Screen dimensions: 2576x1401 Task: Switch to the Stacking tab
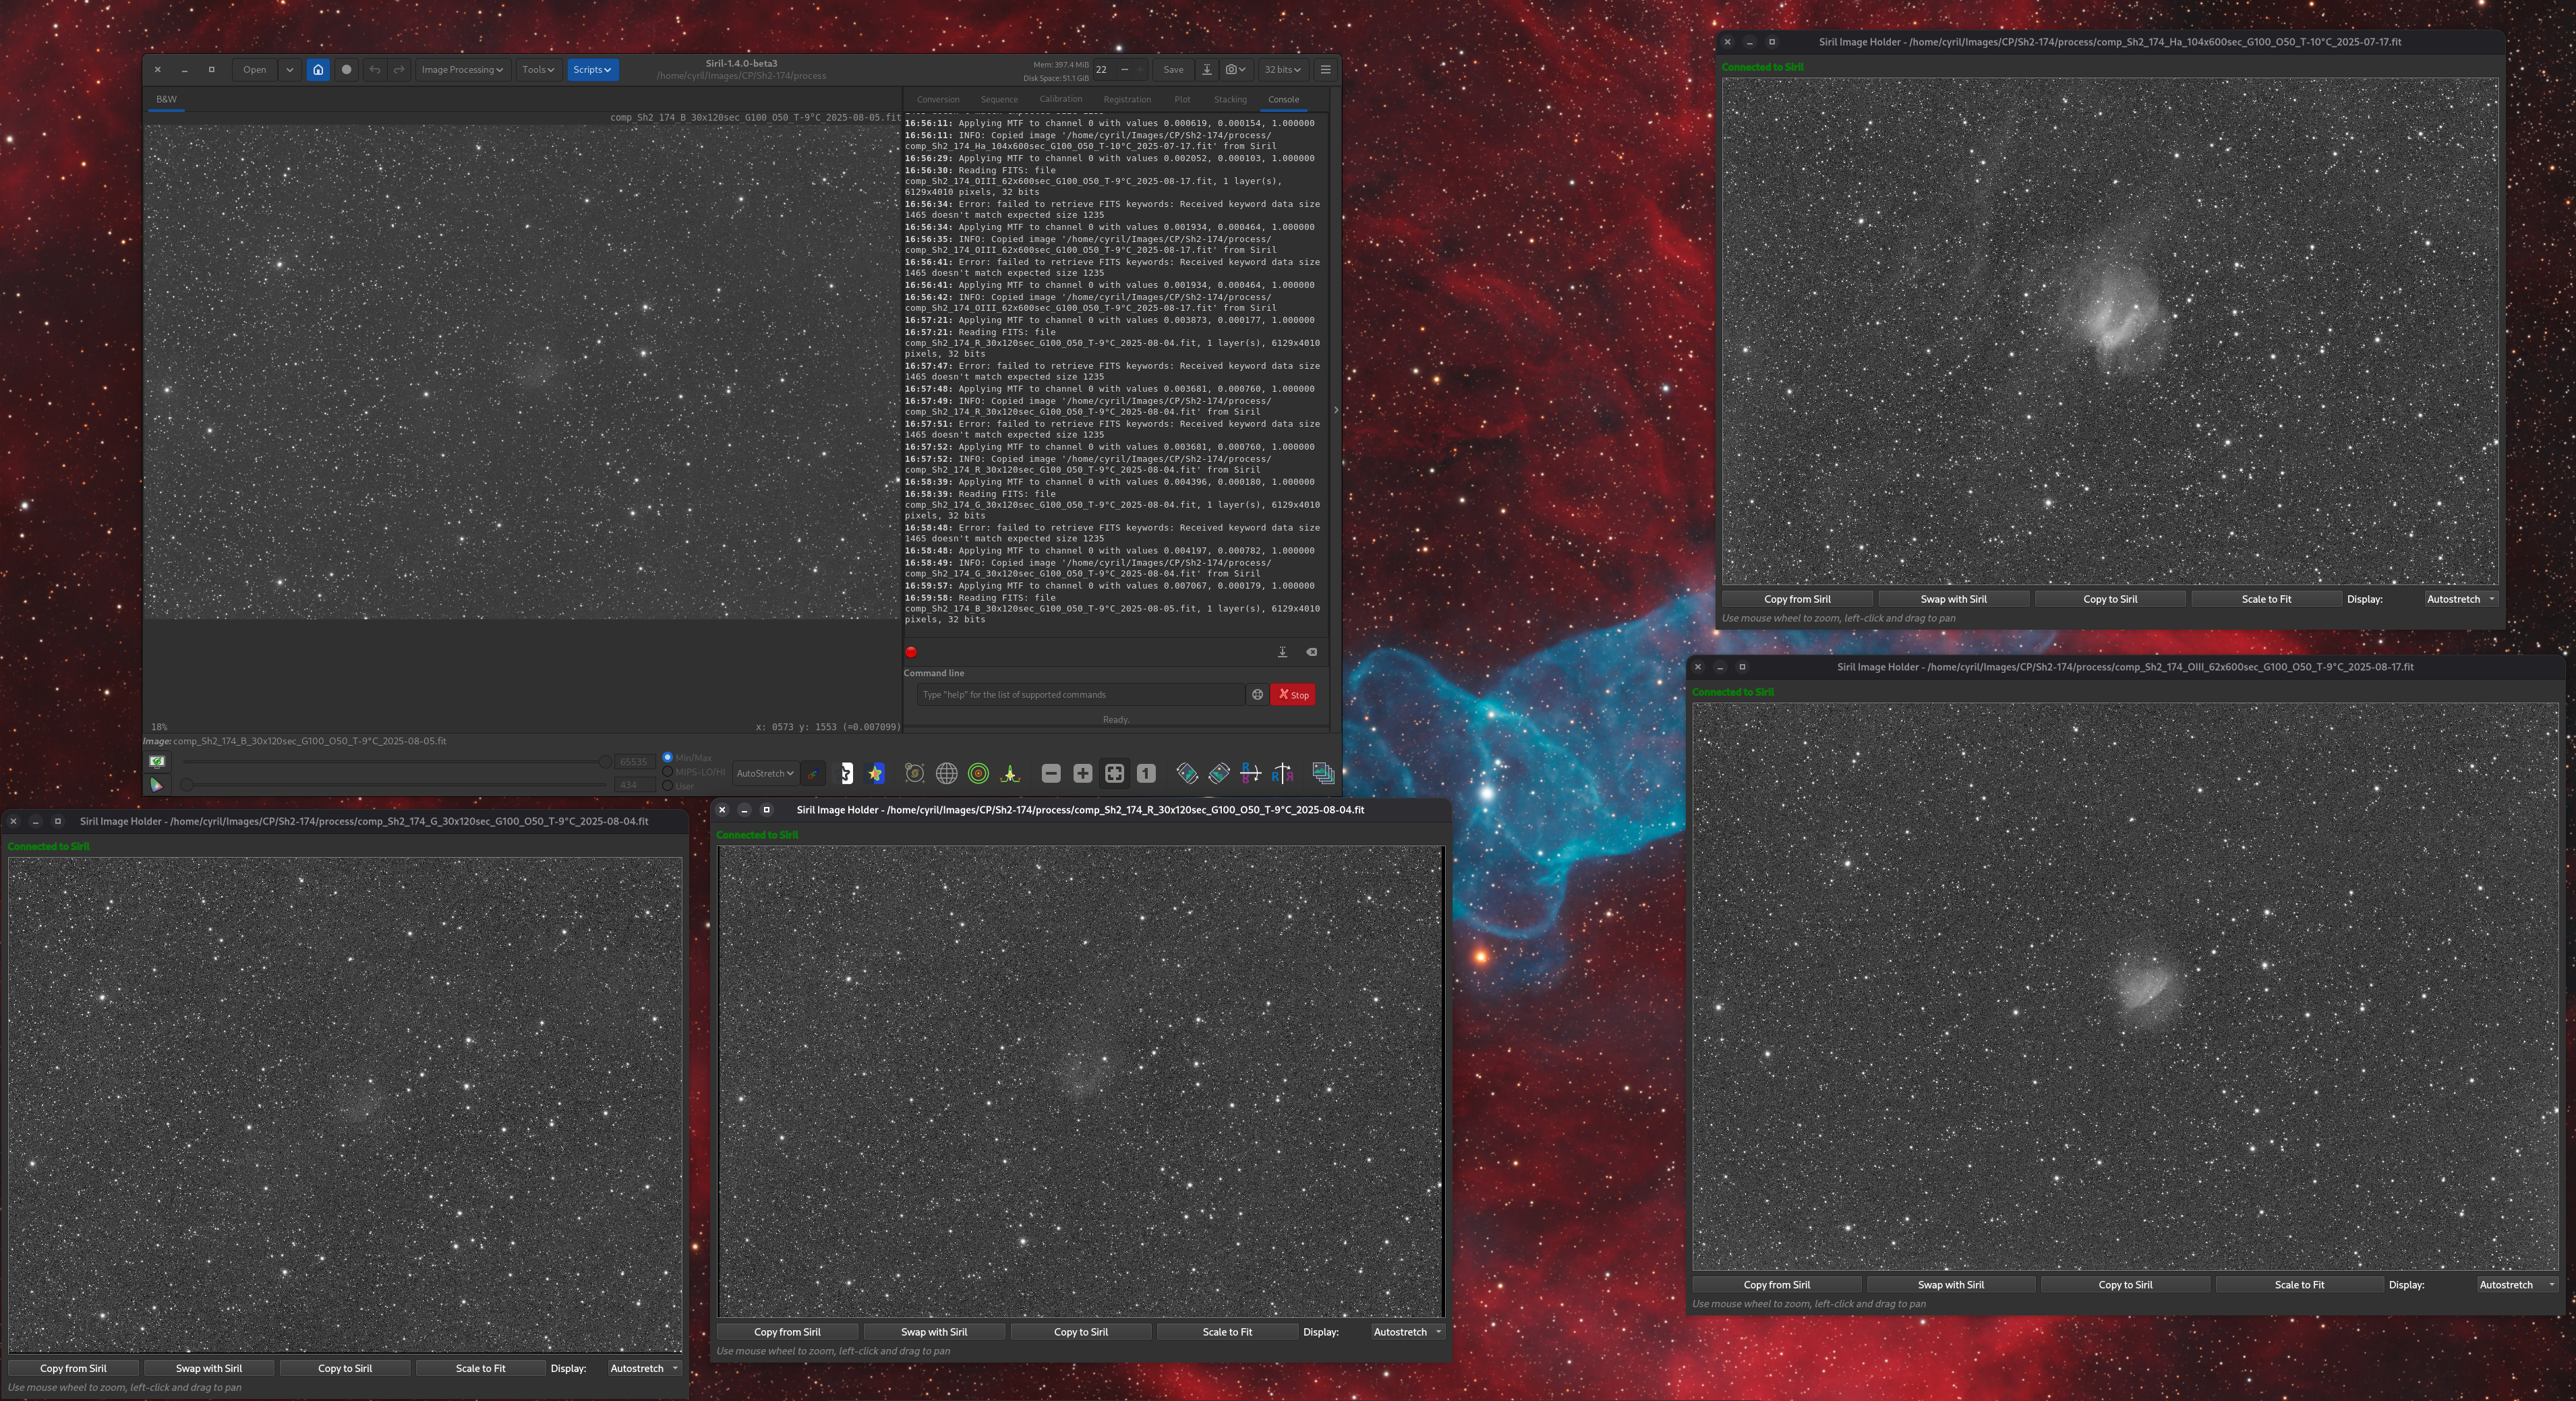click(x=1230, y=100)
